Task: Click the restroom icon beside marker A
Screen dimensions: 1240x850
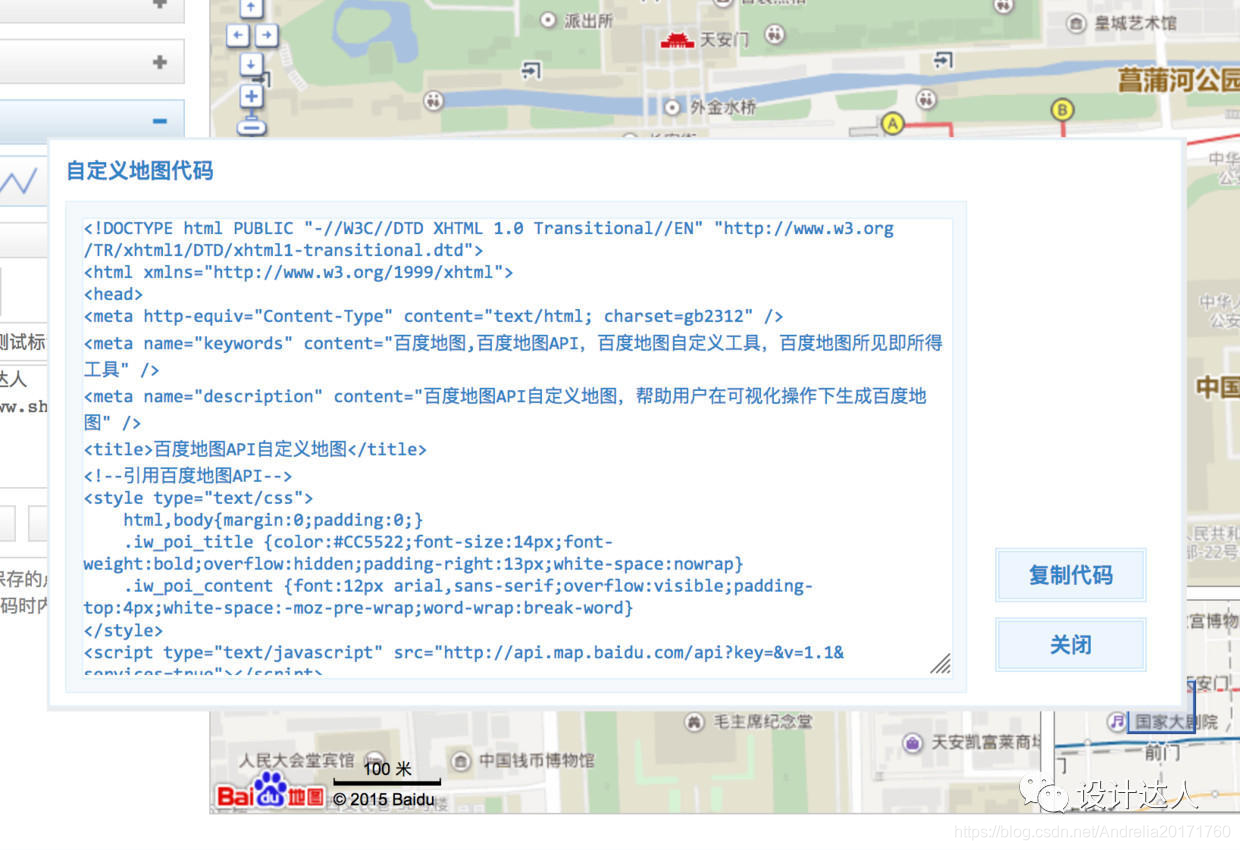Action: (x=927, y=98)
